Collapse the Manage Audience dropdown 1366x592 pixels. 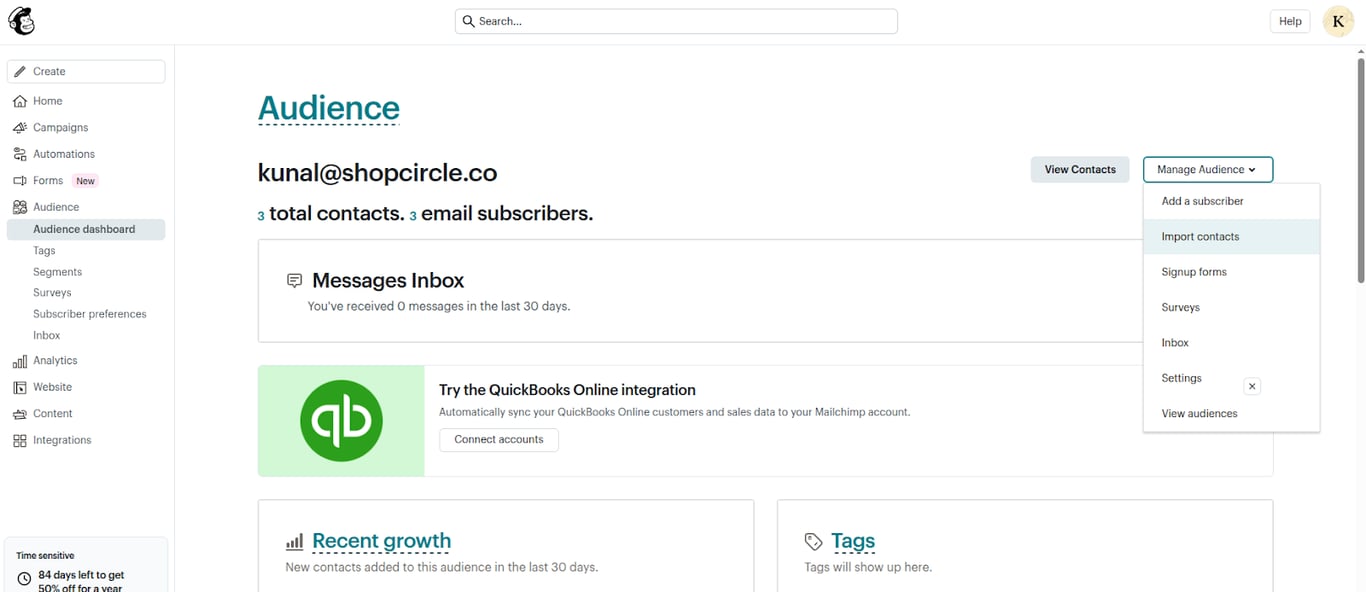point(1207,170)
